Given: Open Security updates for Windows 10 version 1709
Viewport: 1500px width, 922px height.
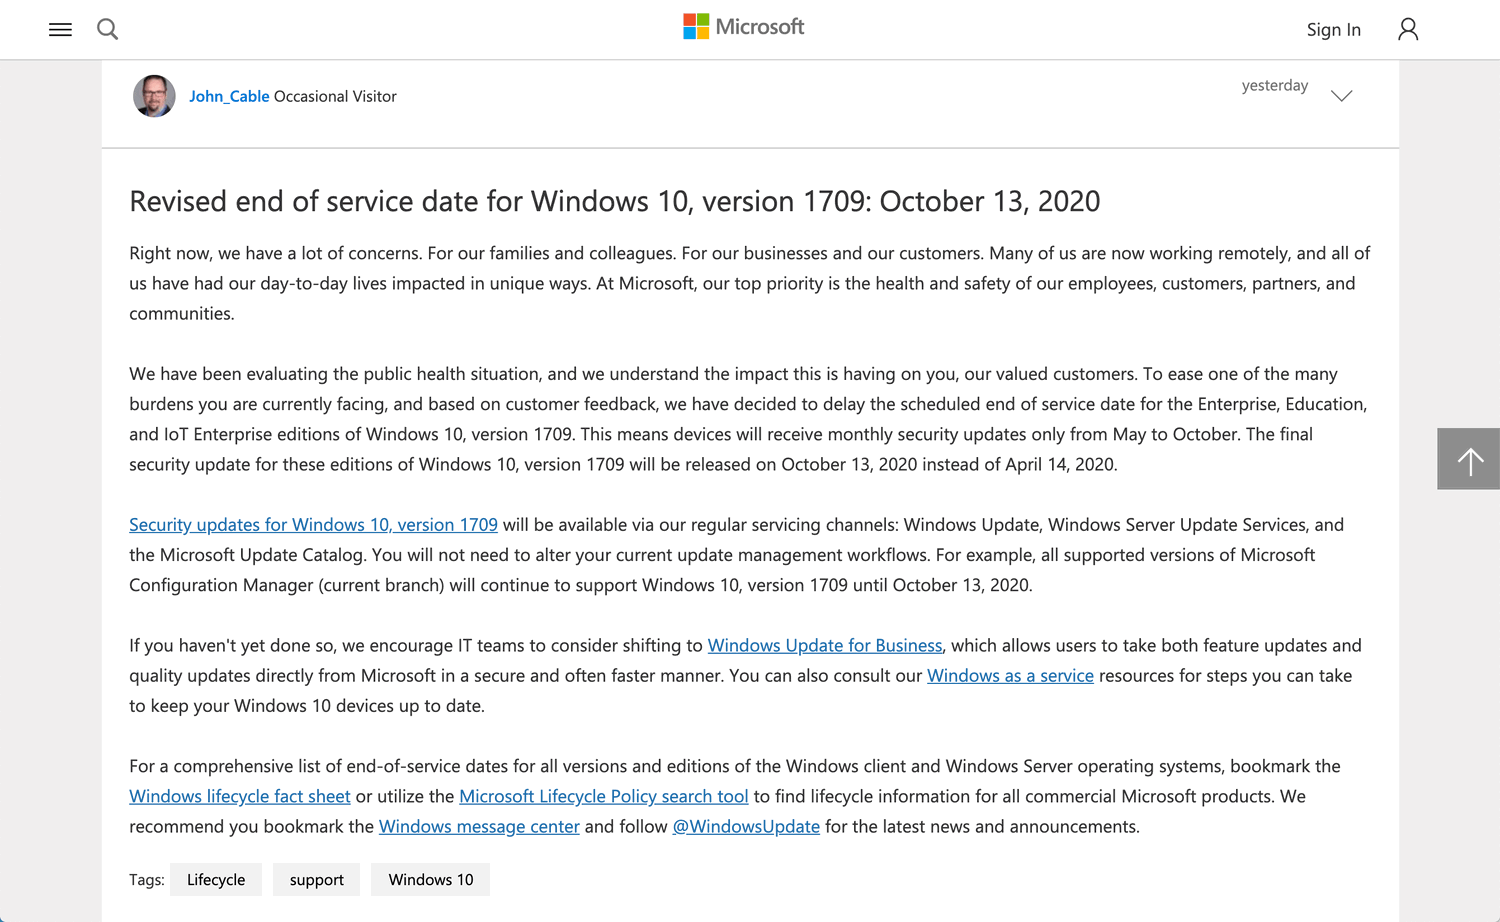Looking at the screenshot, I should [x=313, y=524].
